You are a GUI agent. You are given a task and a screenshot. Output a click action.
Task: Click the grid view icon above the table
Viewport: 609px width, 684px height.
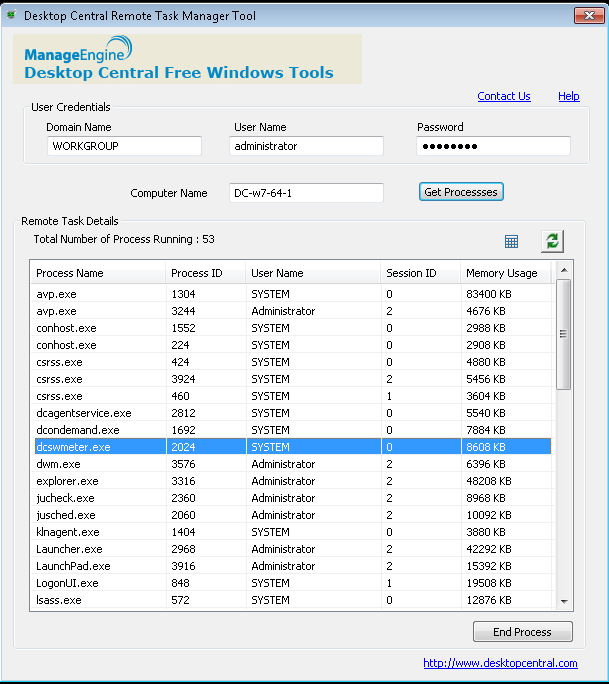click(x=511, y=241)
